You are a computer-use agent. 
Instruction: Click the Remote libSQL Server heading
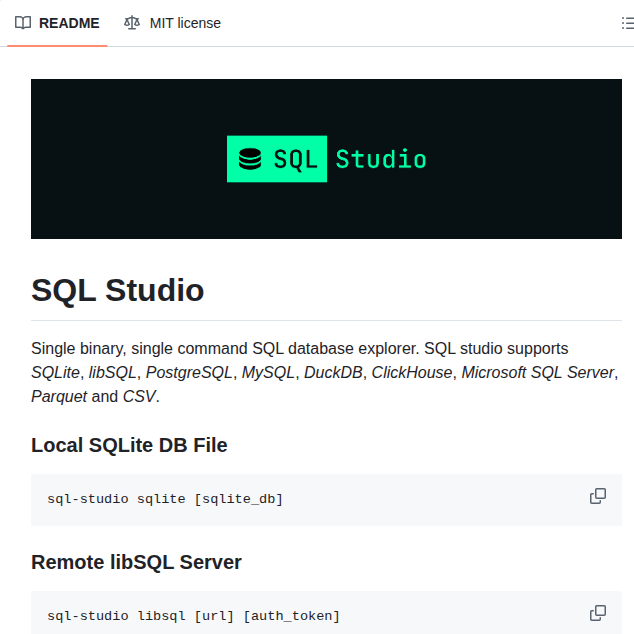coord(136,562)
